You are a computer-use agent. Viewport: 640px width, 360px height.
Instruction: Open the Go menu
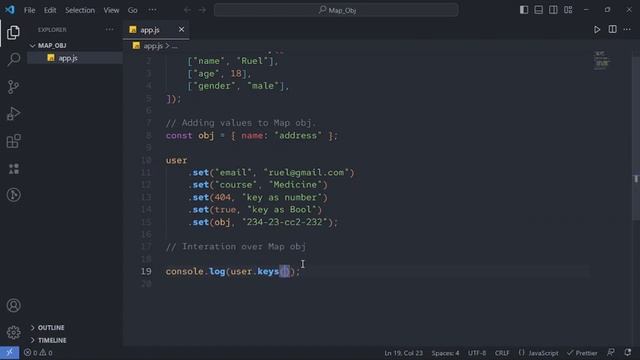tap(132, 10)
